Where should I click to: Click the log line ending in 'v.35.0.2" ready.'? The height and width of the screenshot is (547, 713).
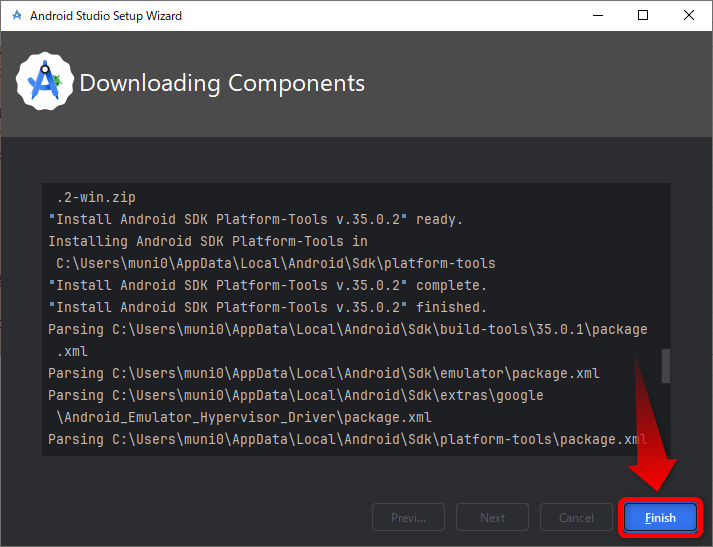pos(256,219)
